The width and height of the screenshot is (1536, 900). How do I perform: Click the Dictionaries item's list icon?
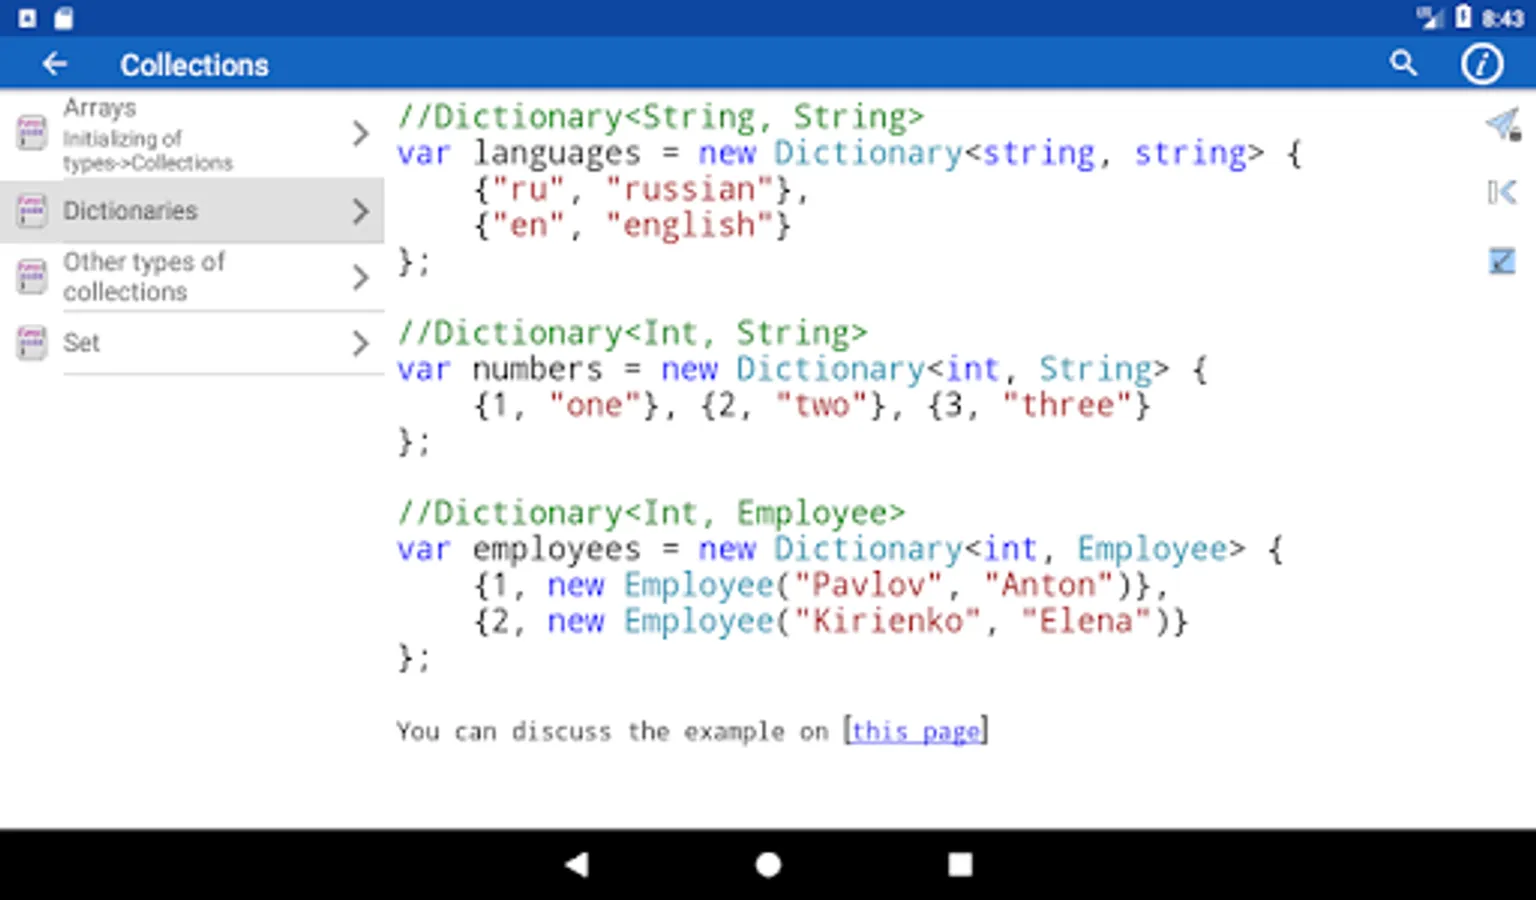(x=32, y=210)
